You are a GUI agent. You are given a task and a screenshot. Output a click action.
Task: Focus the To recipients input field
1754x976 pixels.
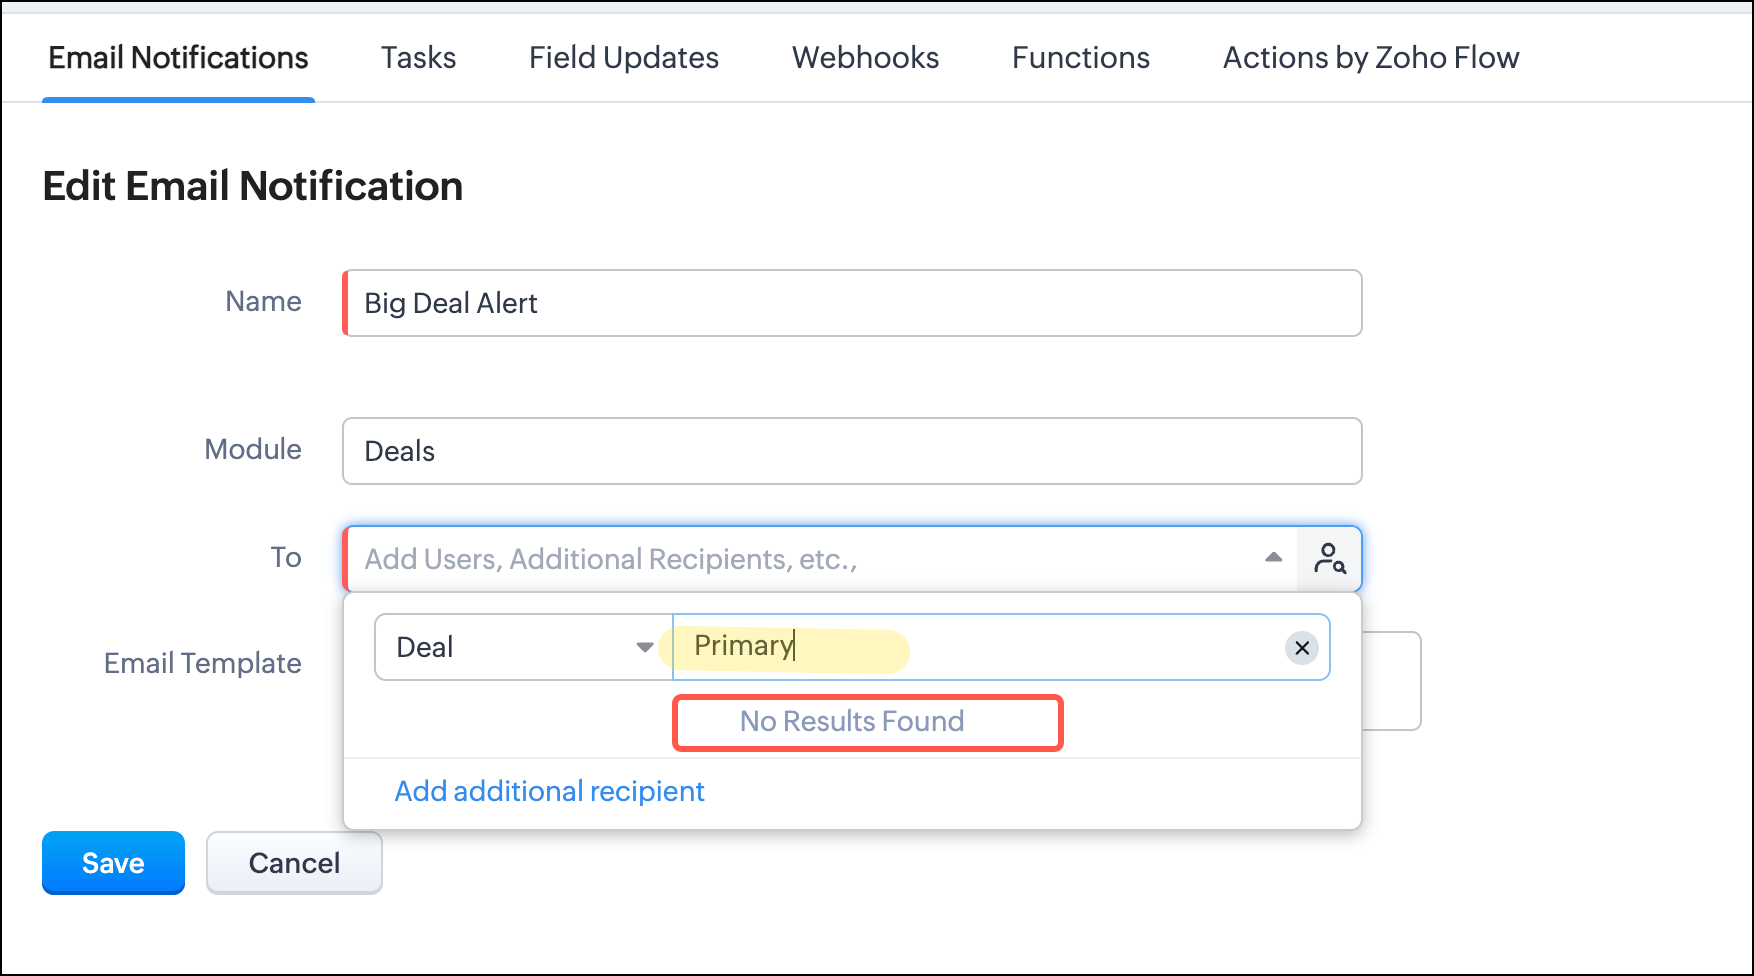pyautogui.click(x=800, y=559)
